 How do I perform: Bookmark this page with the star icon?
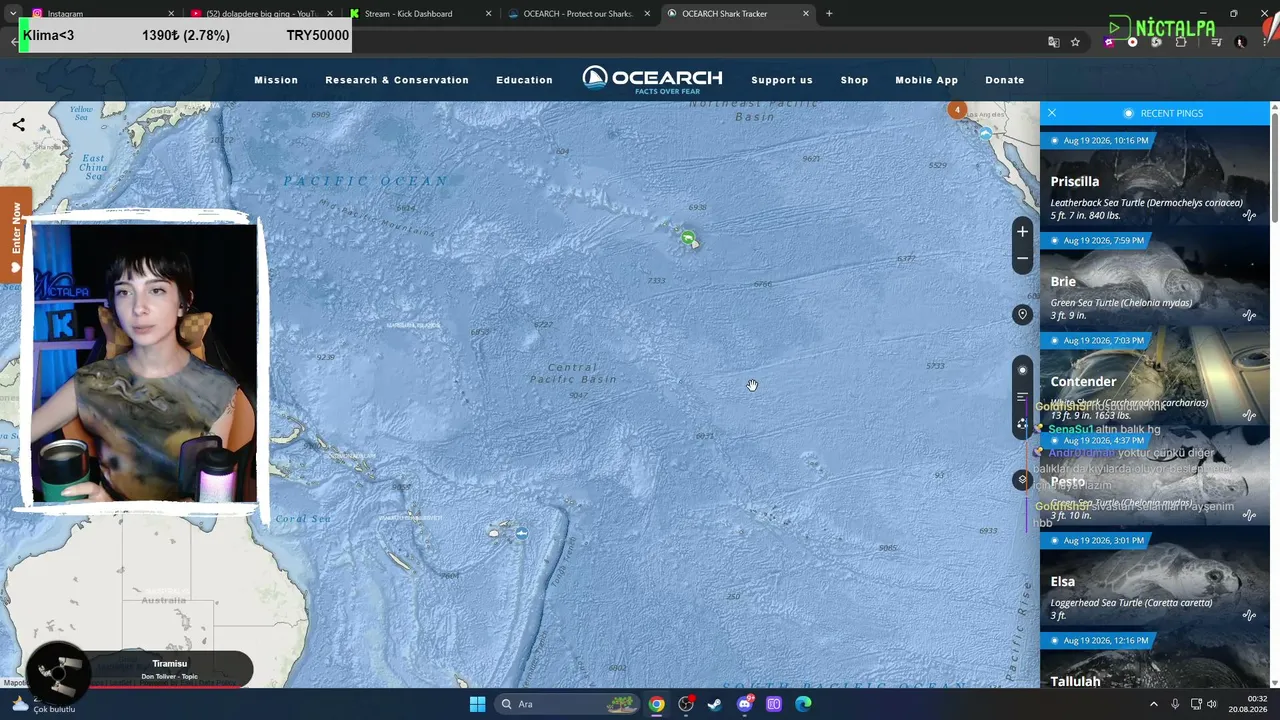tap(1075, 42)
